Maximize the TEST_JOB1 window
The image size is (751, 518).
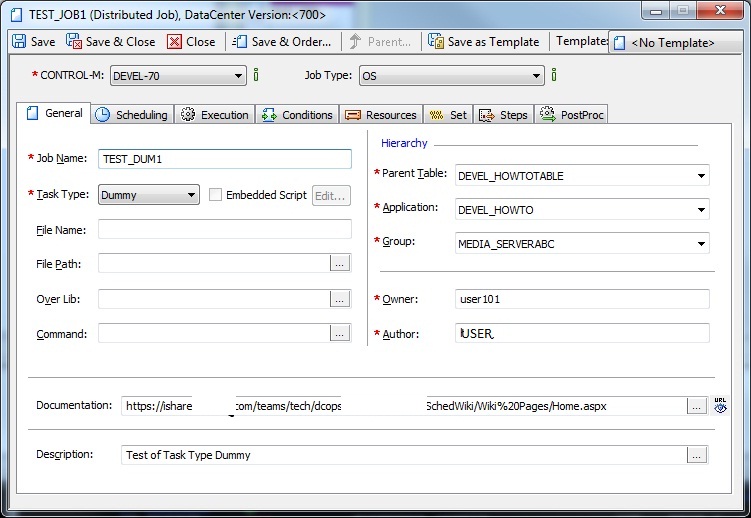[683, 11]
